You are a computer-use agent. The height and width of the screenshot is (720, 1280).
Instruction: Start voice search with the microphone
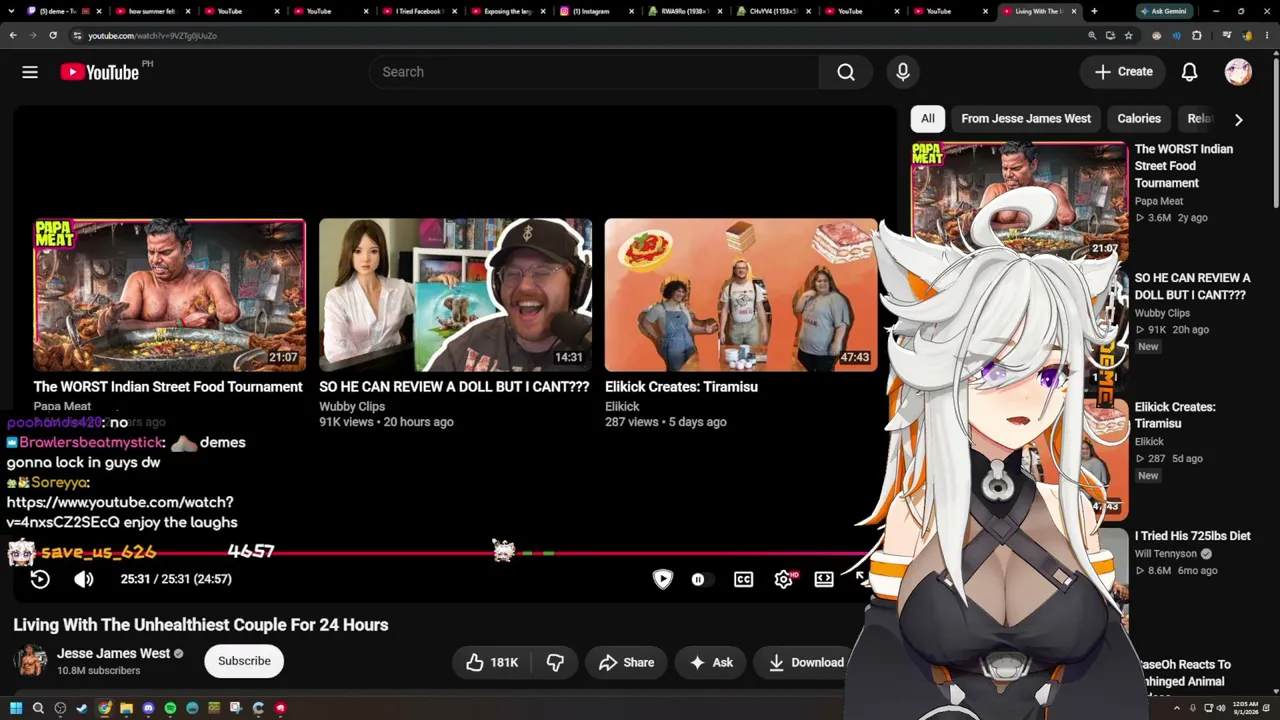coord(903,72)
